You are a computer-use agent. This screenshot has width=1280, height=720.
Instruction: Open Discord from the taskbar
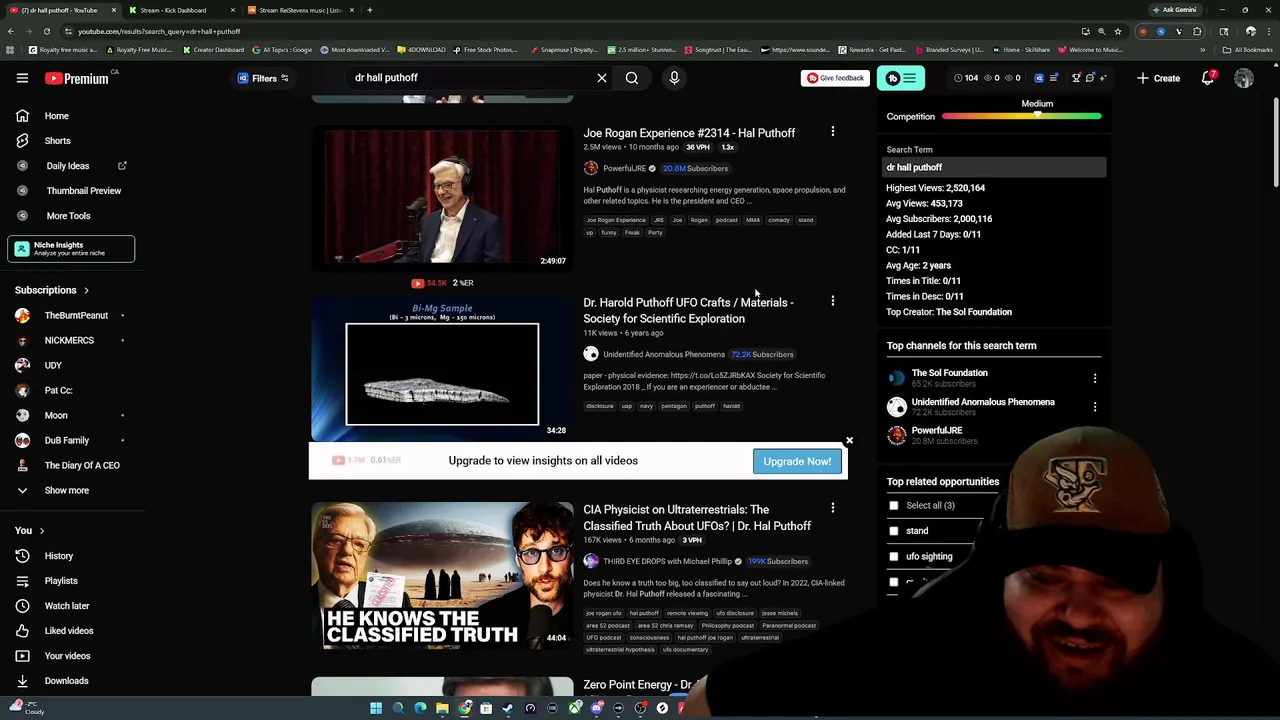pos(596,708)
